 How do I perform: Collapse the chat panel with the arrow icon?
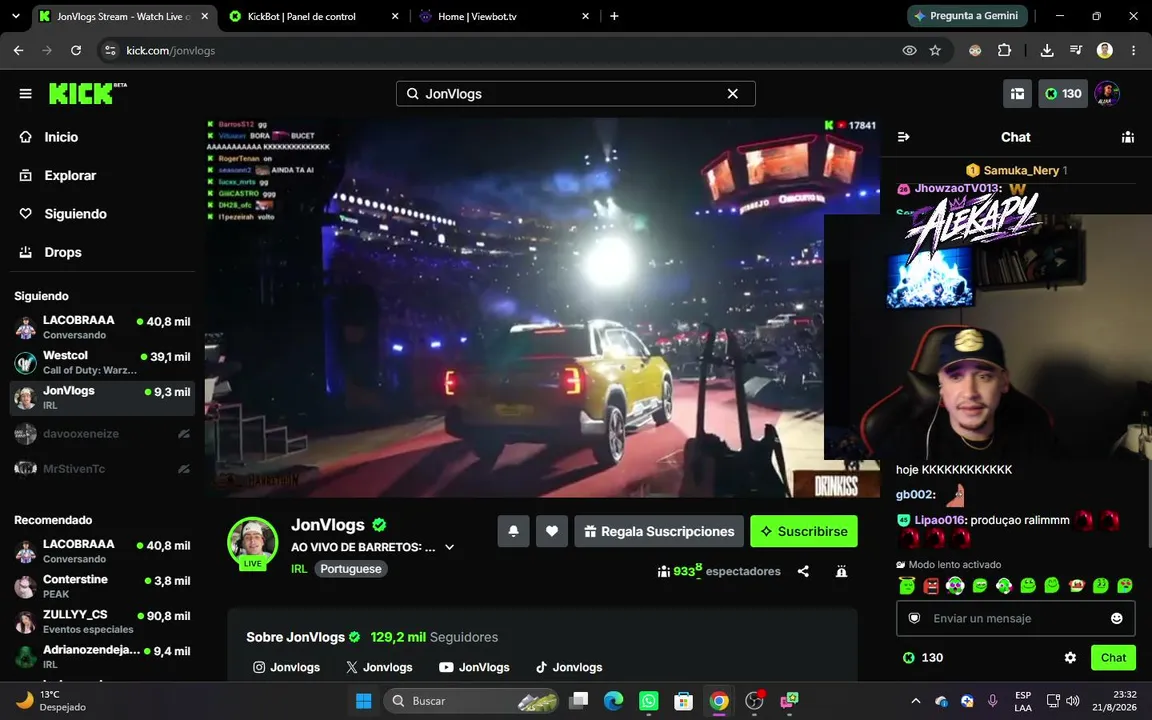904,137
